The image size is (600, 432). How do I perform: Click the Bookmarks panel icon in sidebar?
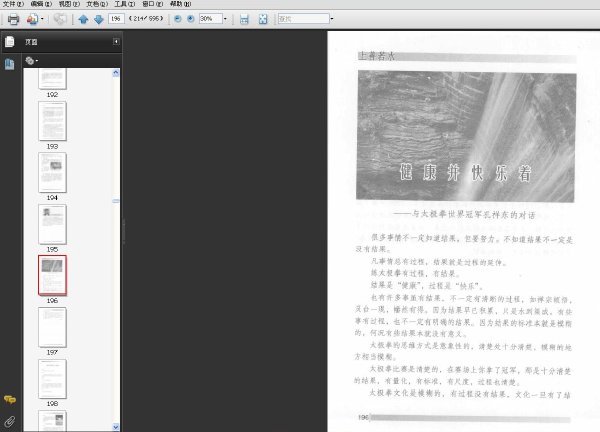[10, 64]
